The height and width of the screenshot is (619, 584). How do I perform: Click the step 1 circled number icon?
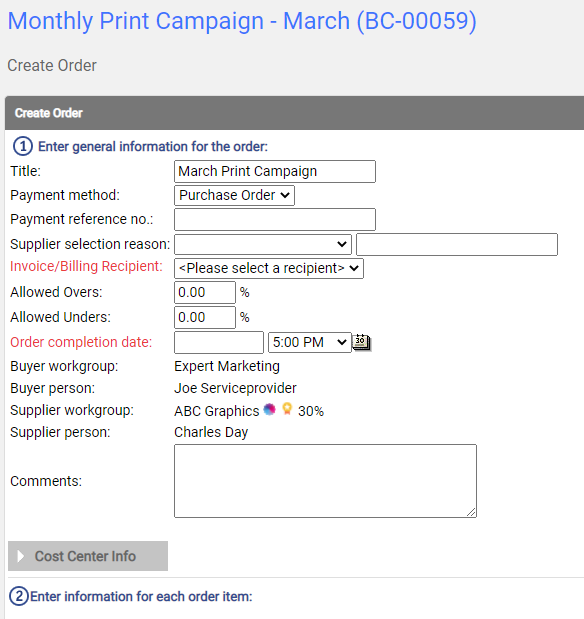(x=23, y=146)
